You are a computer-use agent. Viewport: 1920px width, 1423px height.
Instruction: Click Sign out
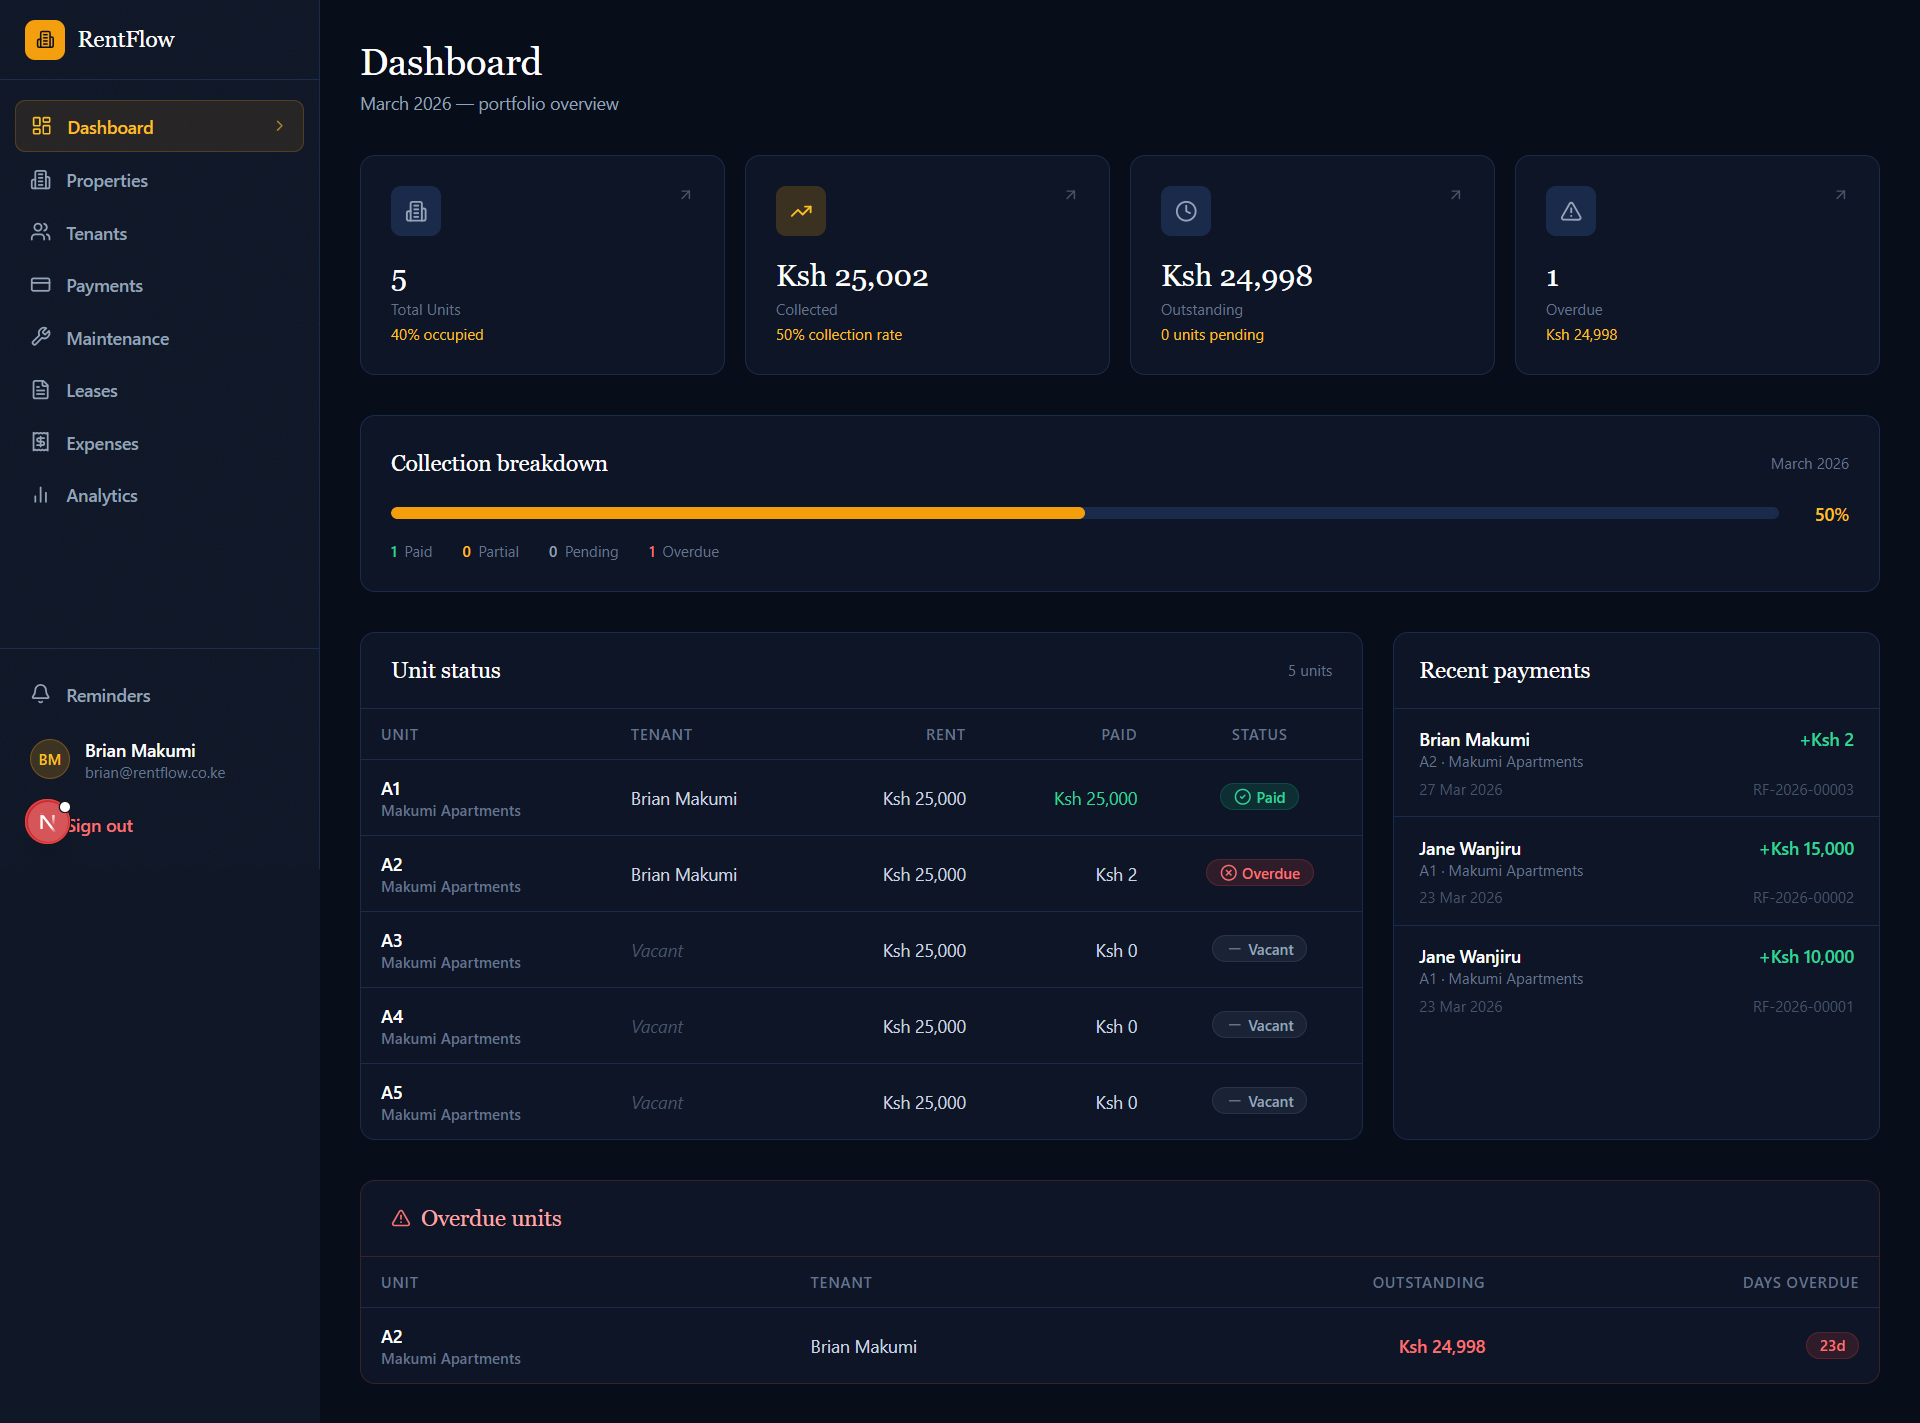tap(100, 826)
